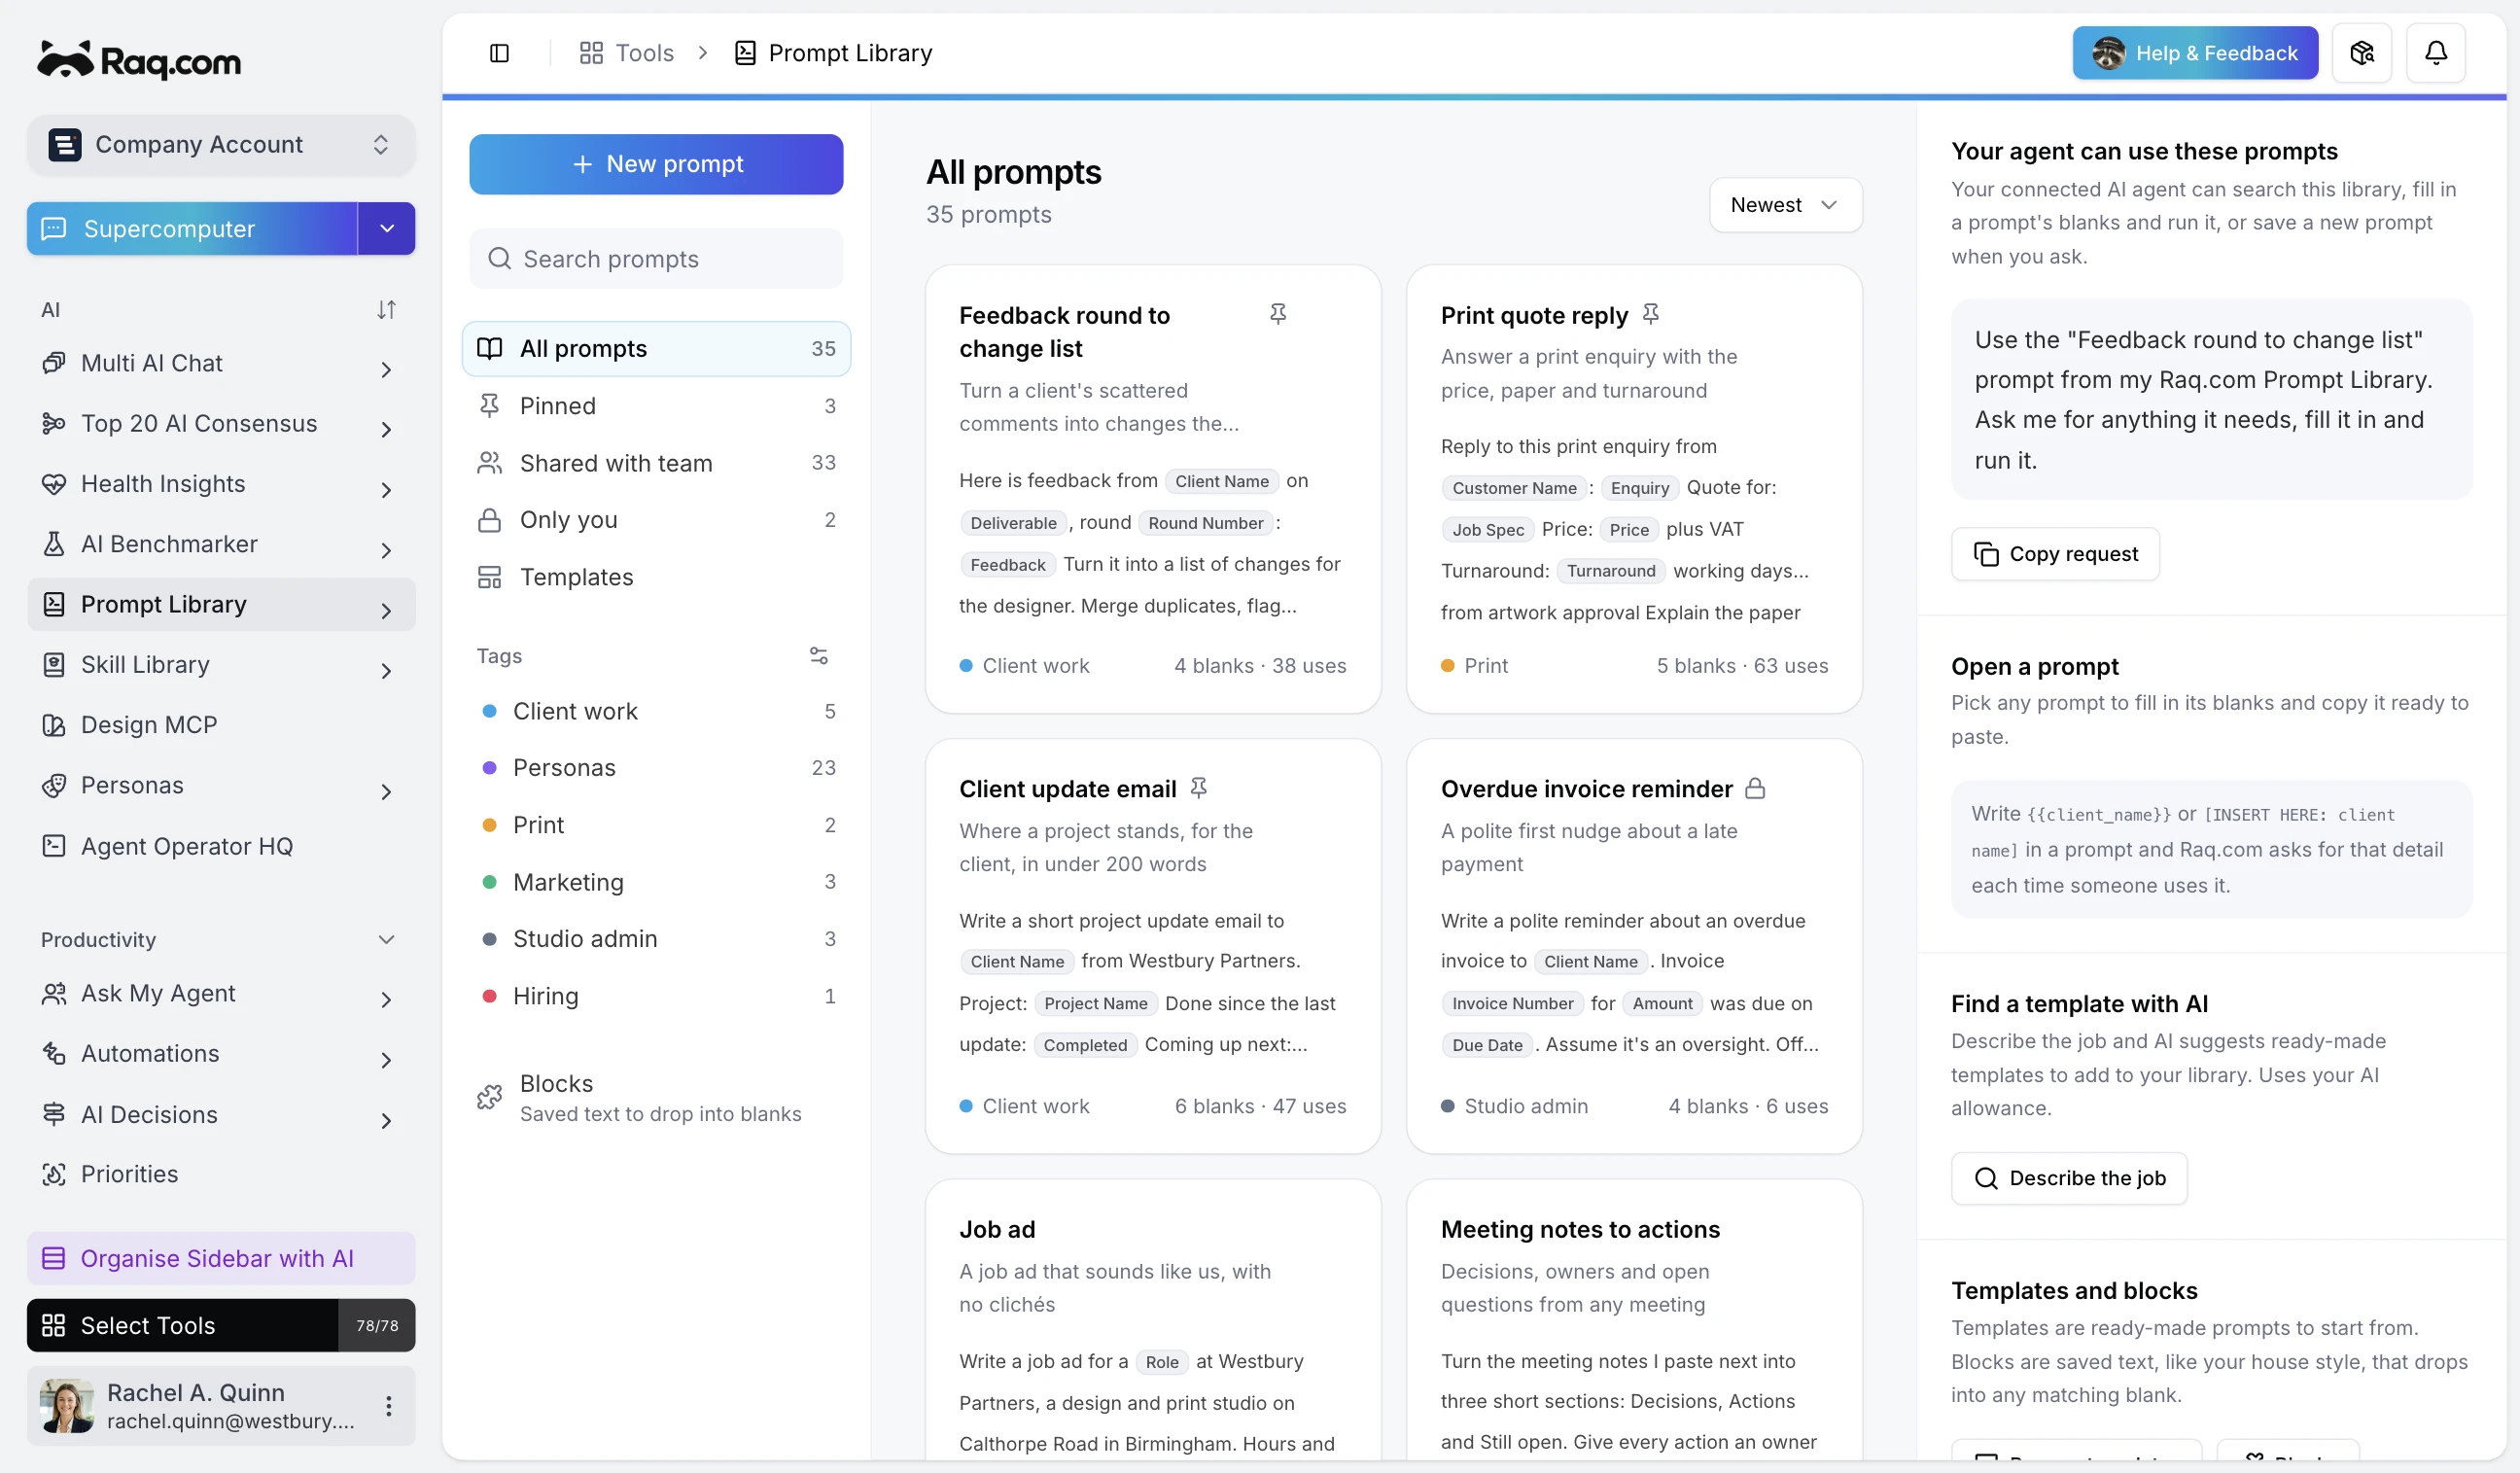Select Shared with team filter

coord(656,463)
